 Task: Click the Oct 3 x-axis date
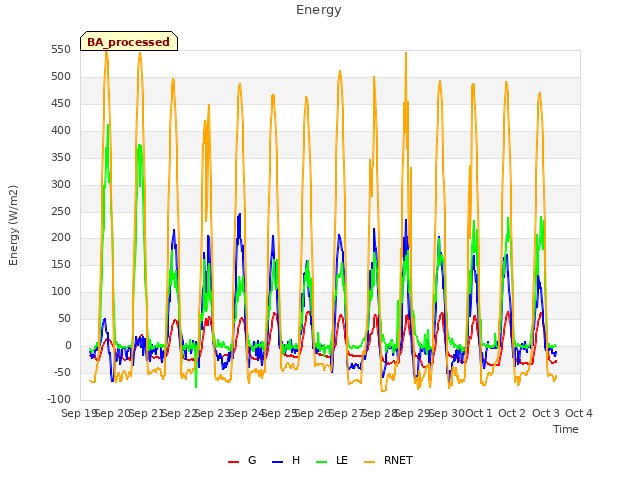click(546, 413)
